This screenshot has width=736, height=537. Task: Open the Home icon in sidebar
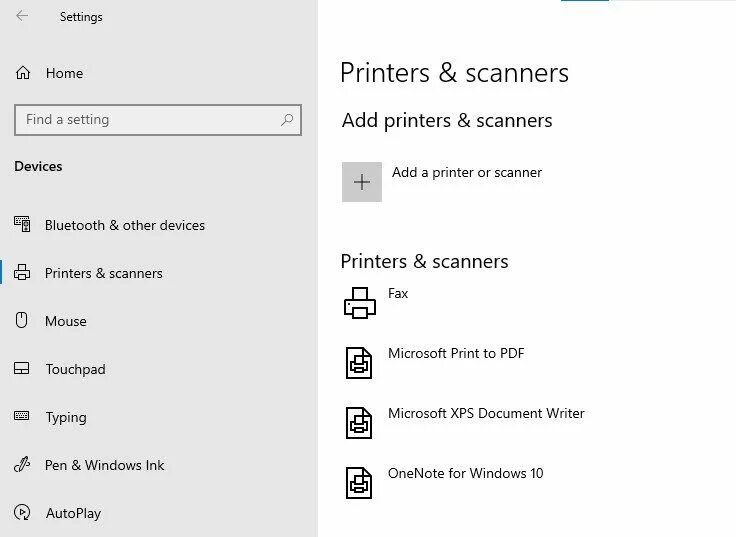coord(23,73)
